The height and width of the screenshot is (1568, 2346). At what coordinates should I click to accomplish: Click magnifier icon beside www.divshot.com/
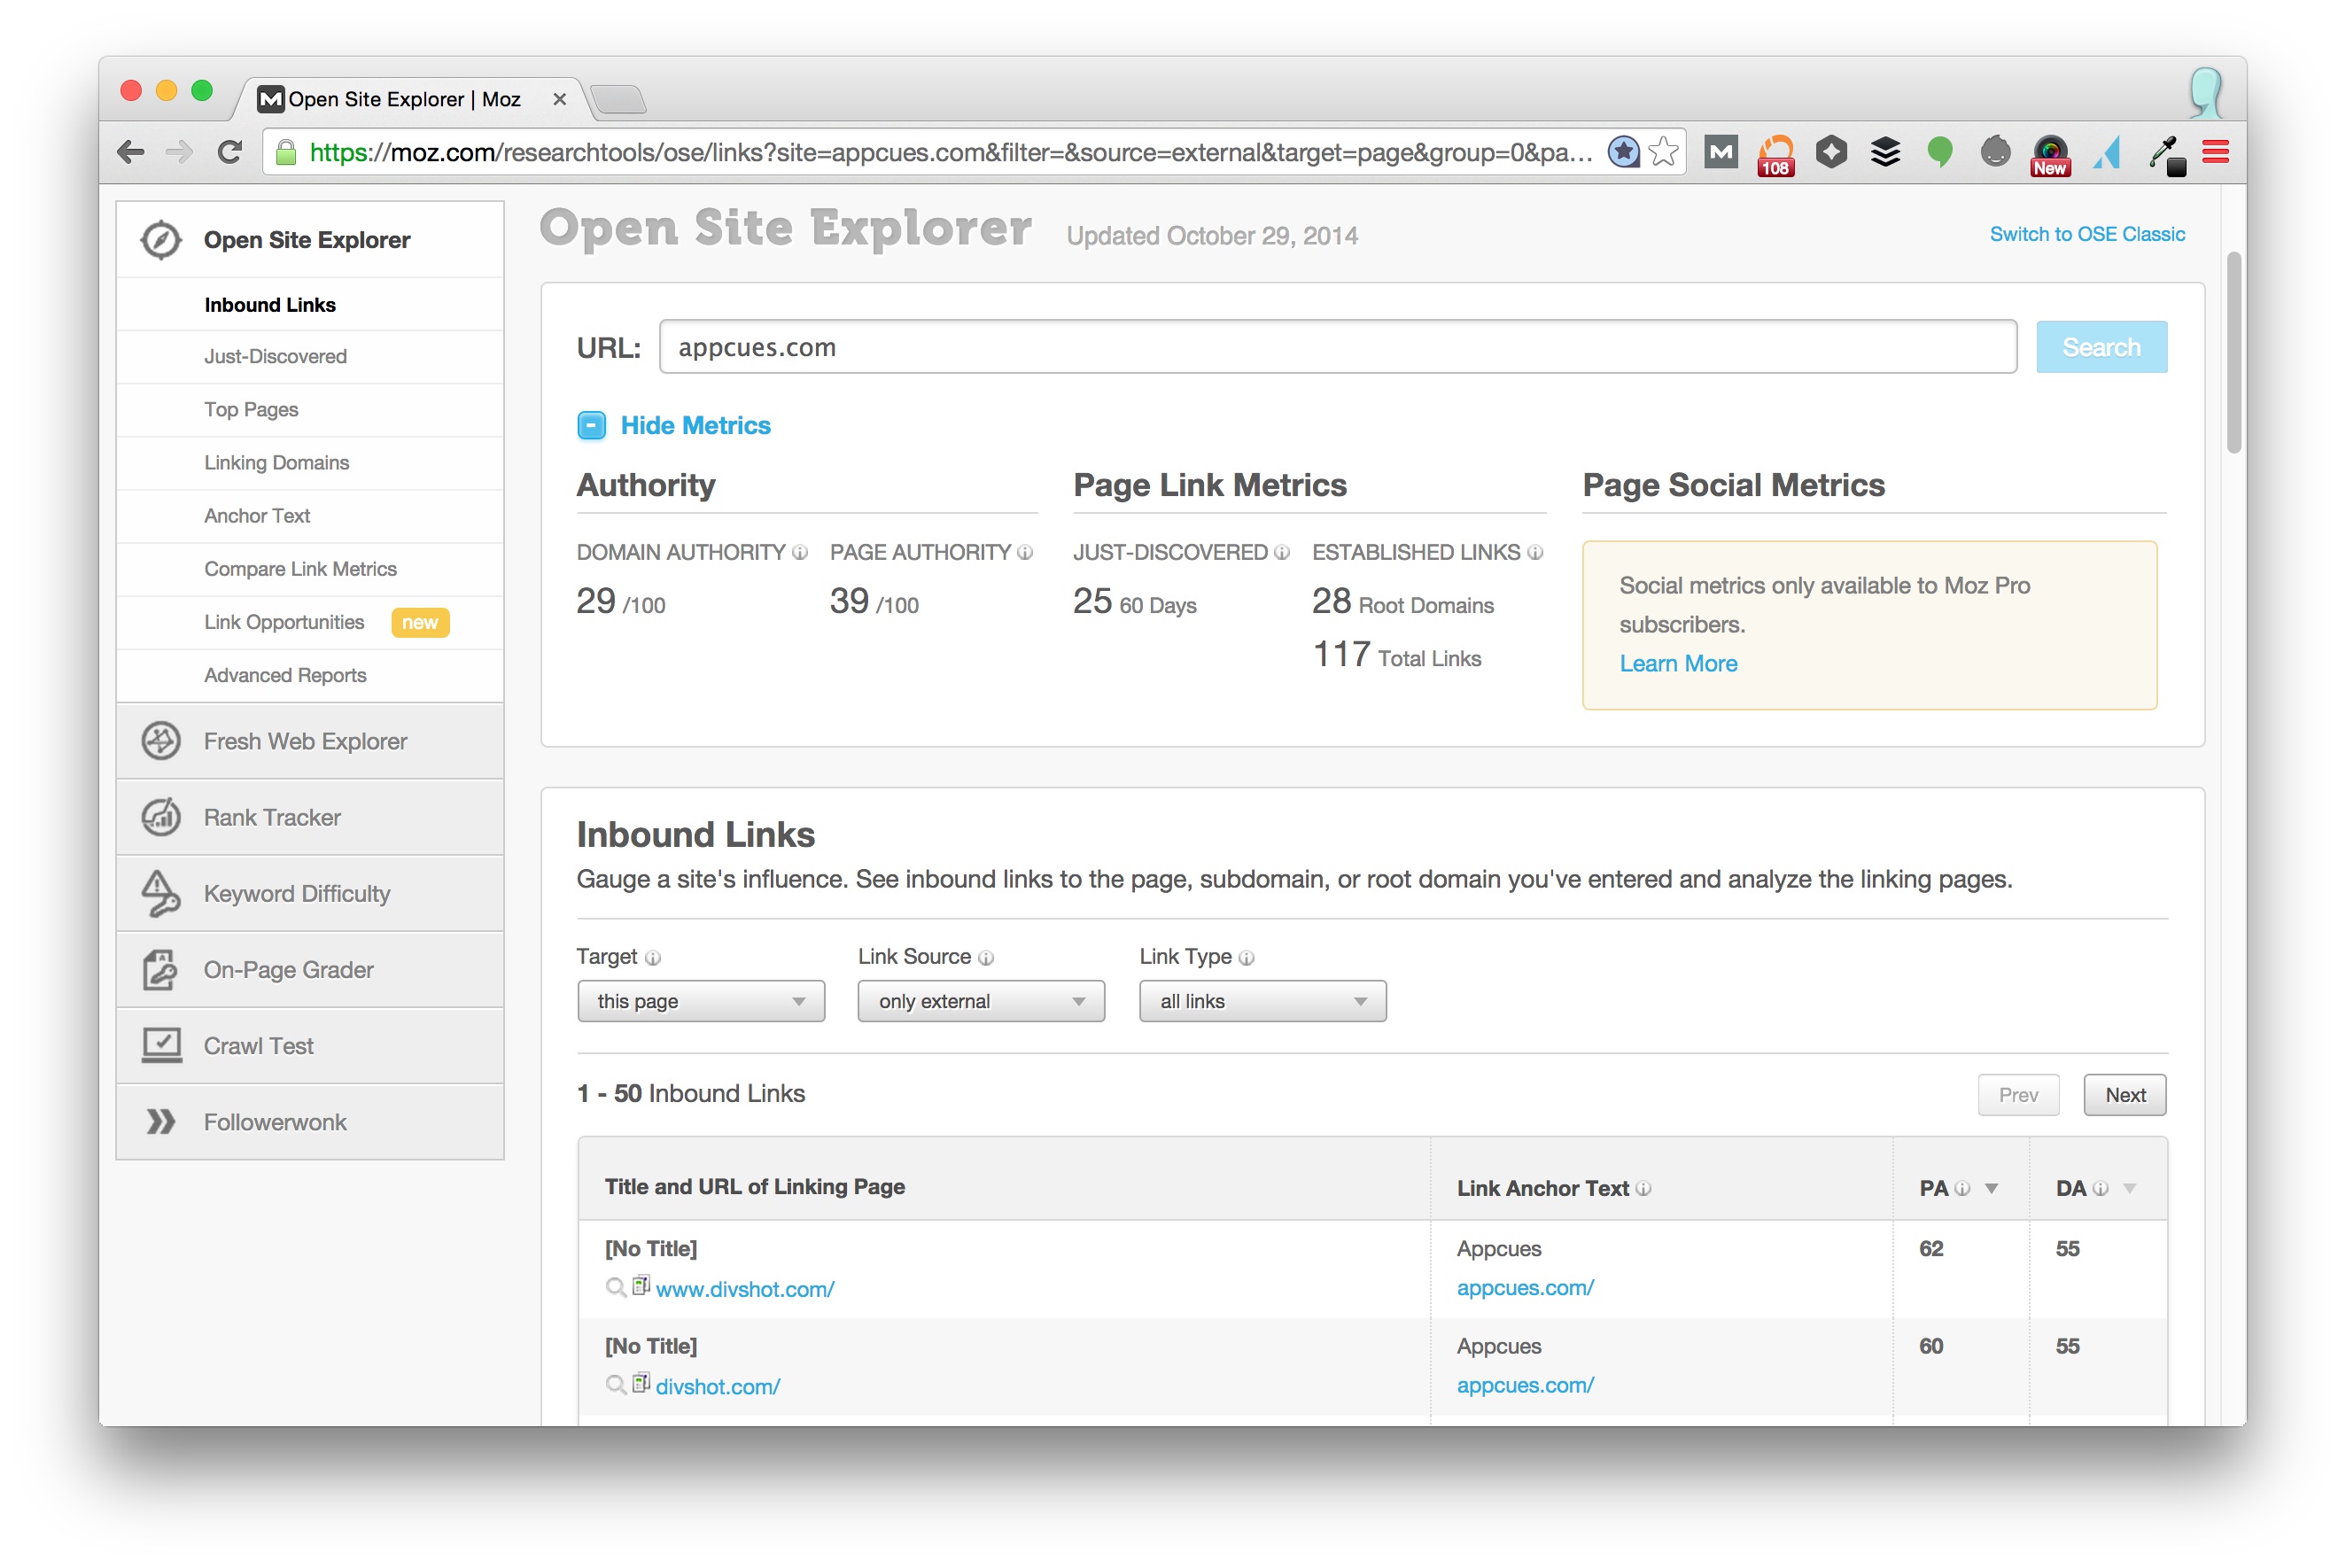(616, 1287)
